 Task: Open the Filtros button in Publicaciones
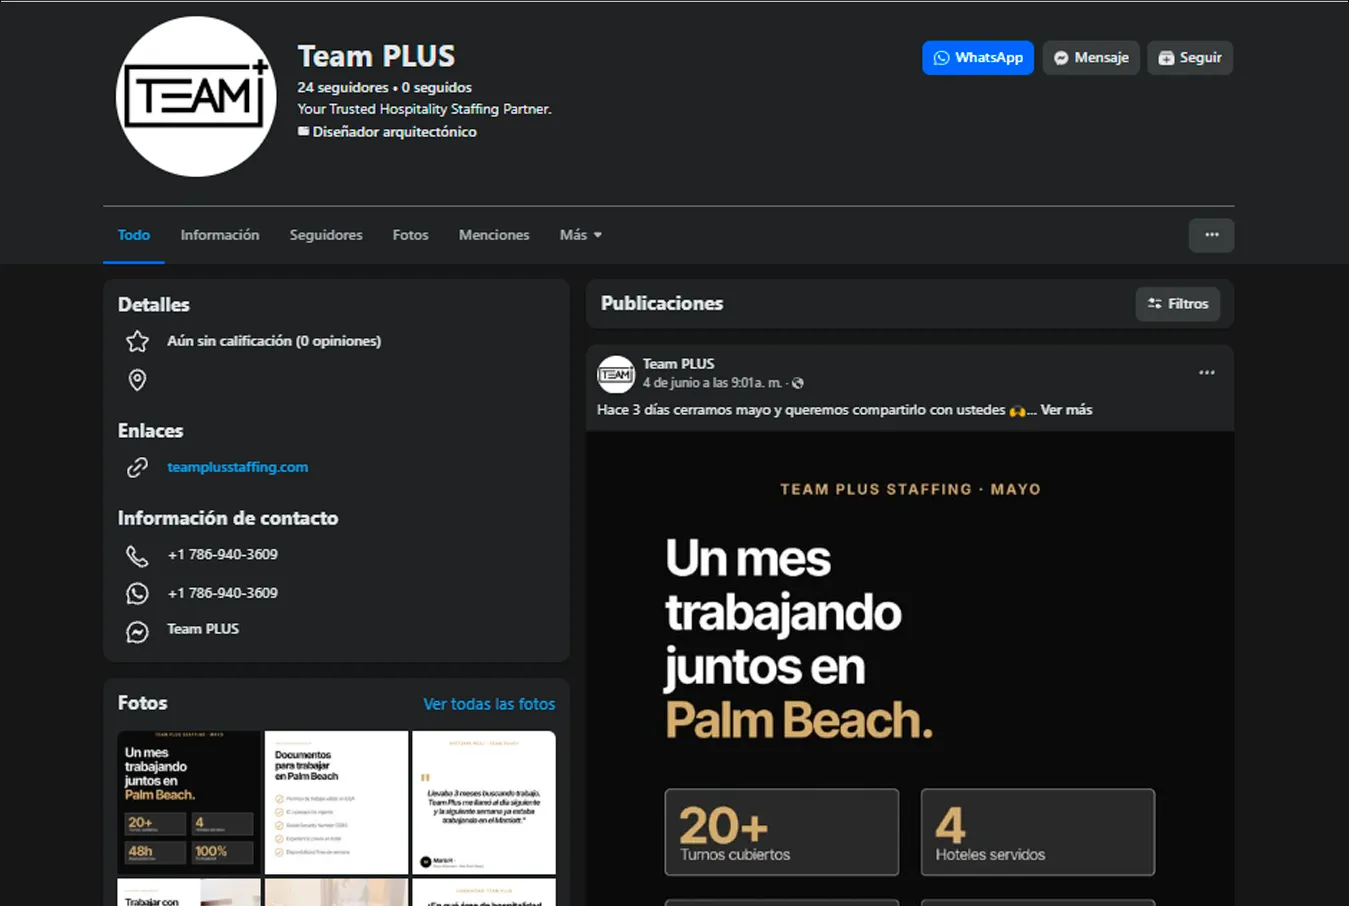coord(1177,304)
